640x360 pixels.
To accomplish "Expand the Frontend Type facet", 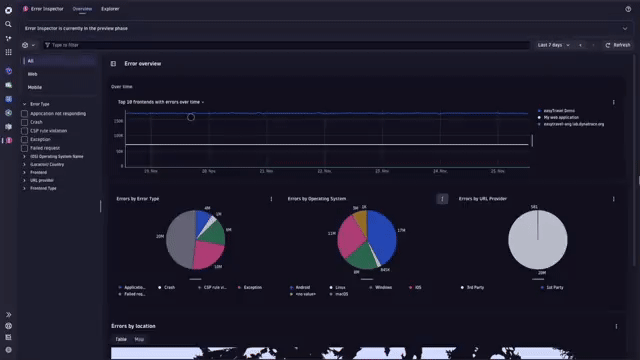I will [24, 189].
